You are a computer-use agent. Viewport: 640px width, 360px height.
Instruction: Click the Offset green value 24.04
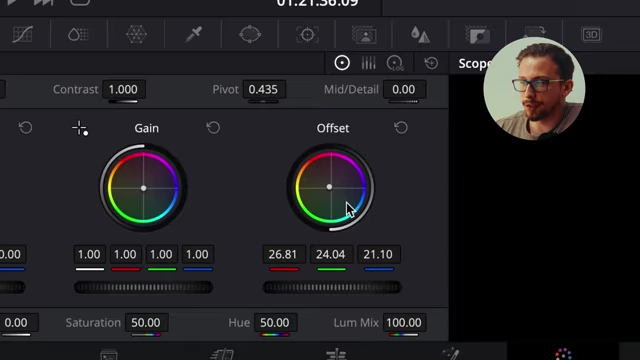click(331, 254)
